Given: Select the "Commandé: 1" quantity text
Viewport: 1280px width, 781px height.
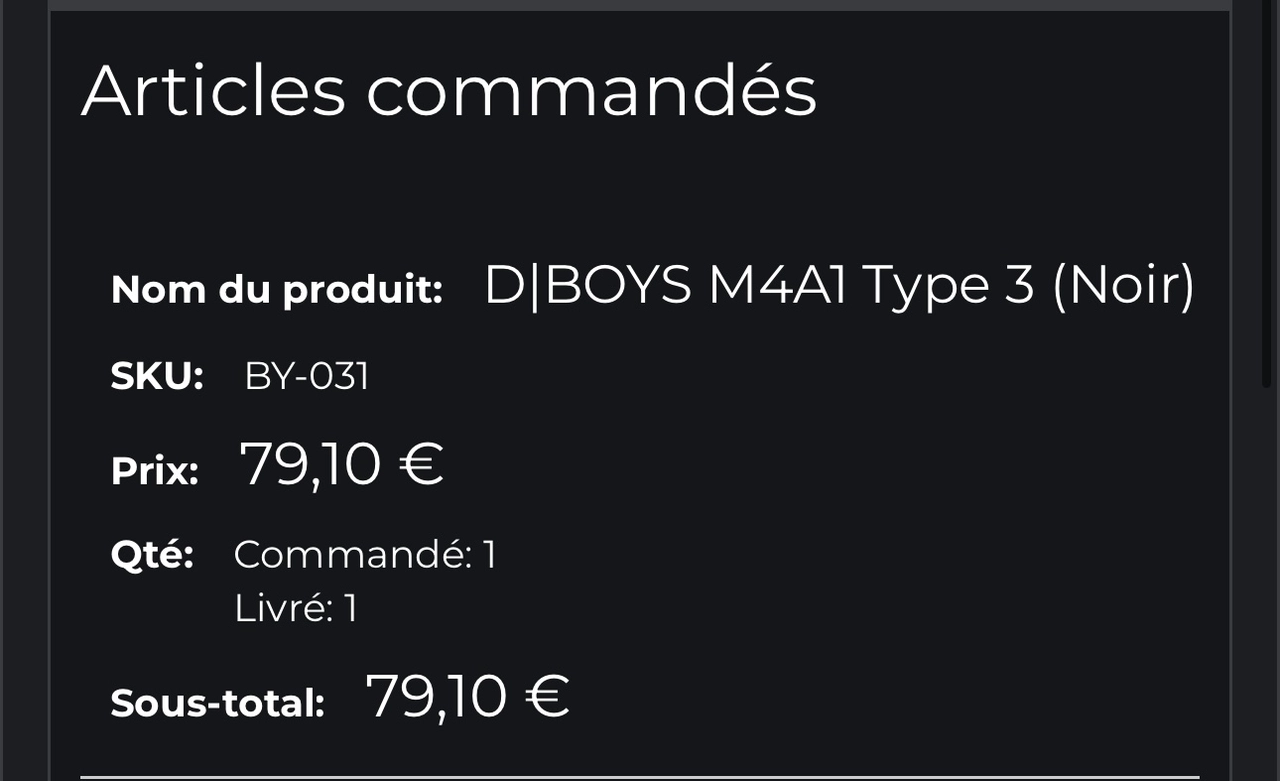Looking at the screenshot, I should [x=365, y=554].
